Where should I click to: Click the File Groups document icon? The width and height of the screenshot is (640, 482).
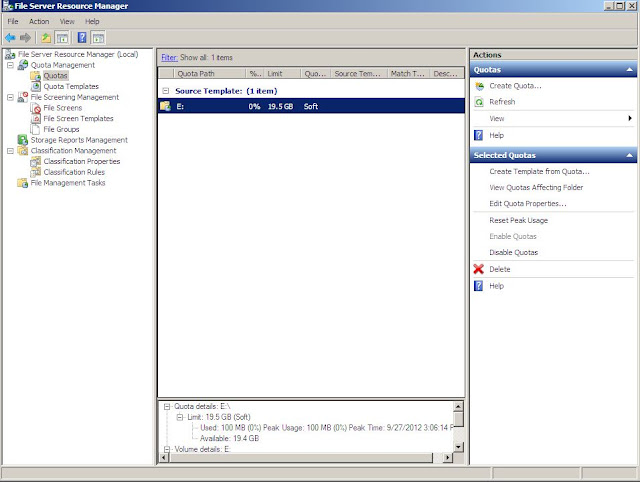pos(36,129)
